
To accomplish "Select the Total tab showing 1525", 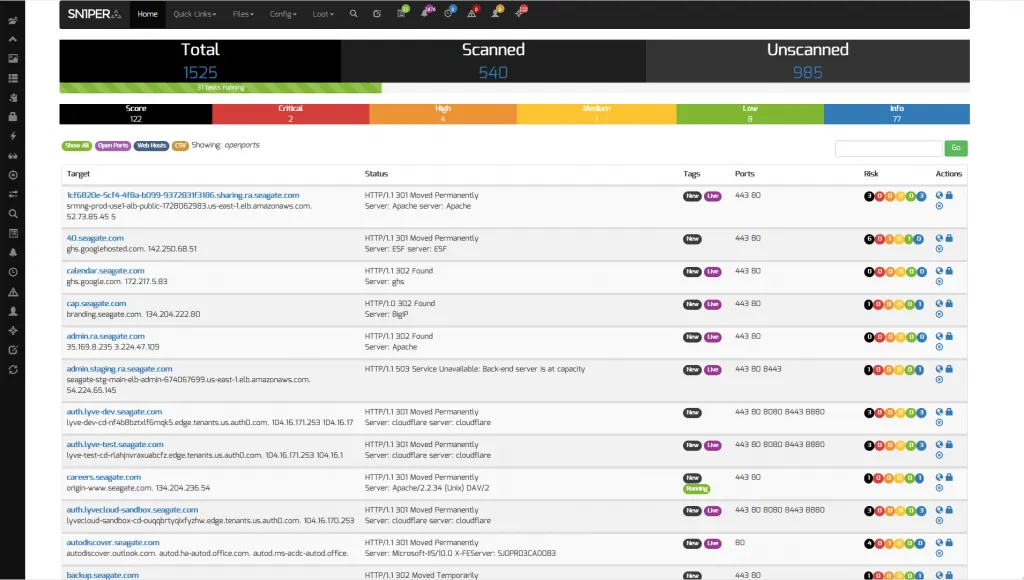I will tap(200, 61).
